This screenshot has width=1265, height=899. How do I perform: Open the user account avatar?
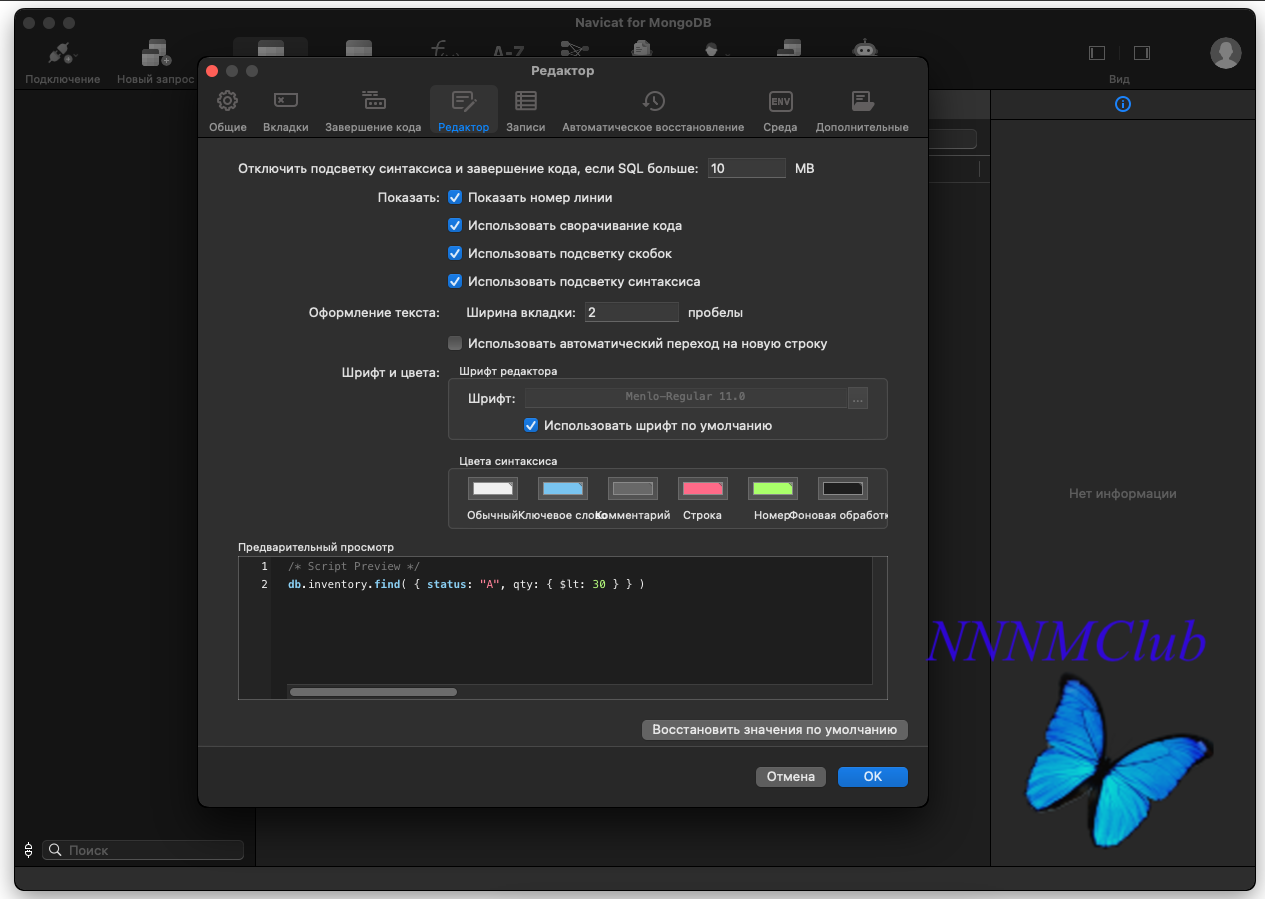(x=1226, y=53)
